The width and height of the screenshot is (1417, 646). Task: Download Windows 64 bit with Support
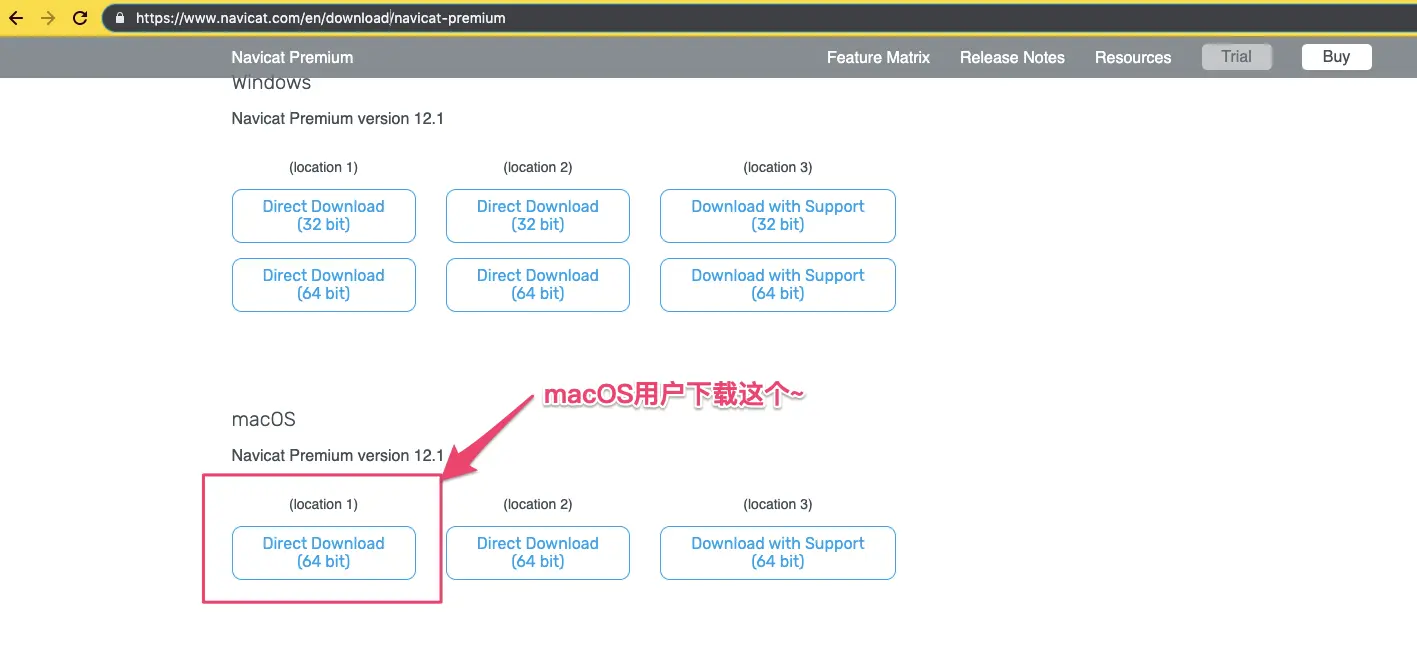(x=778, y=285)
